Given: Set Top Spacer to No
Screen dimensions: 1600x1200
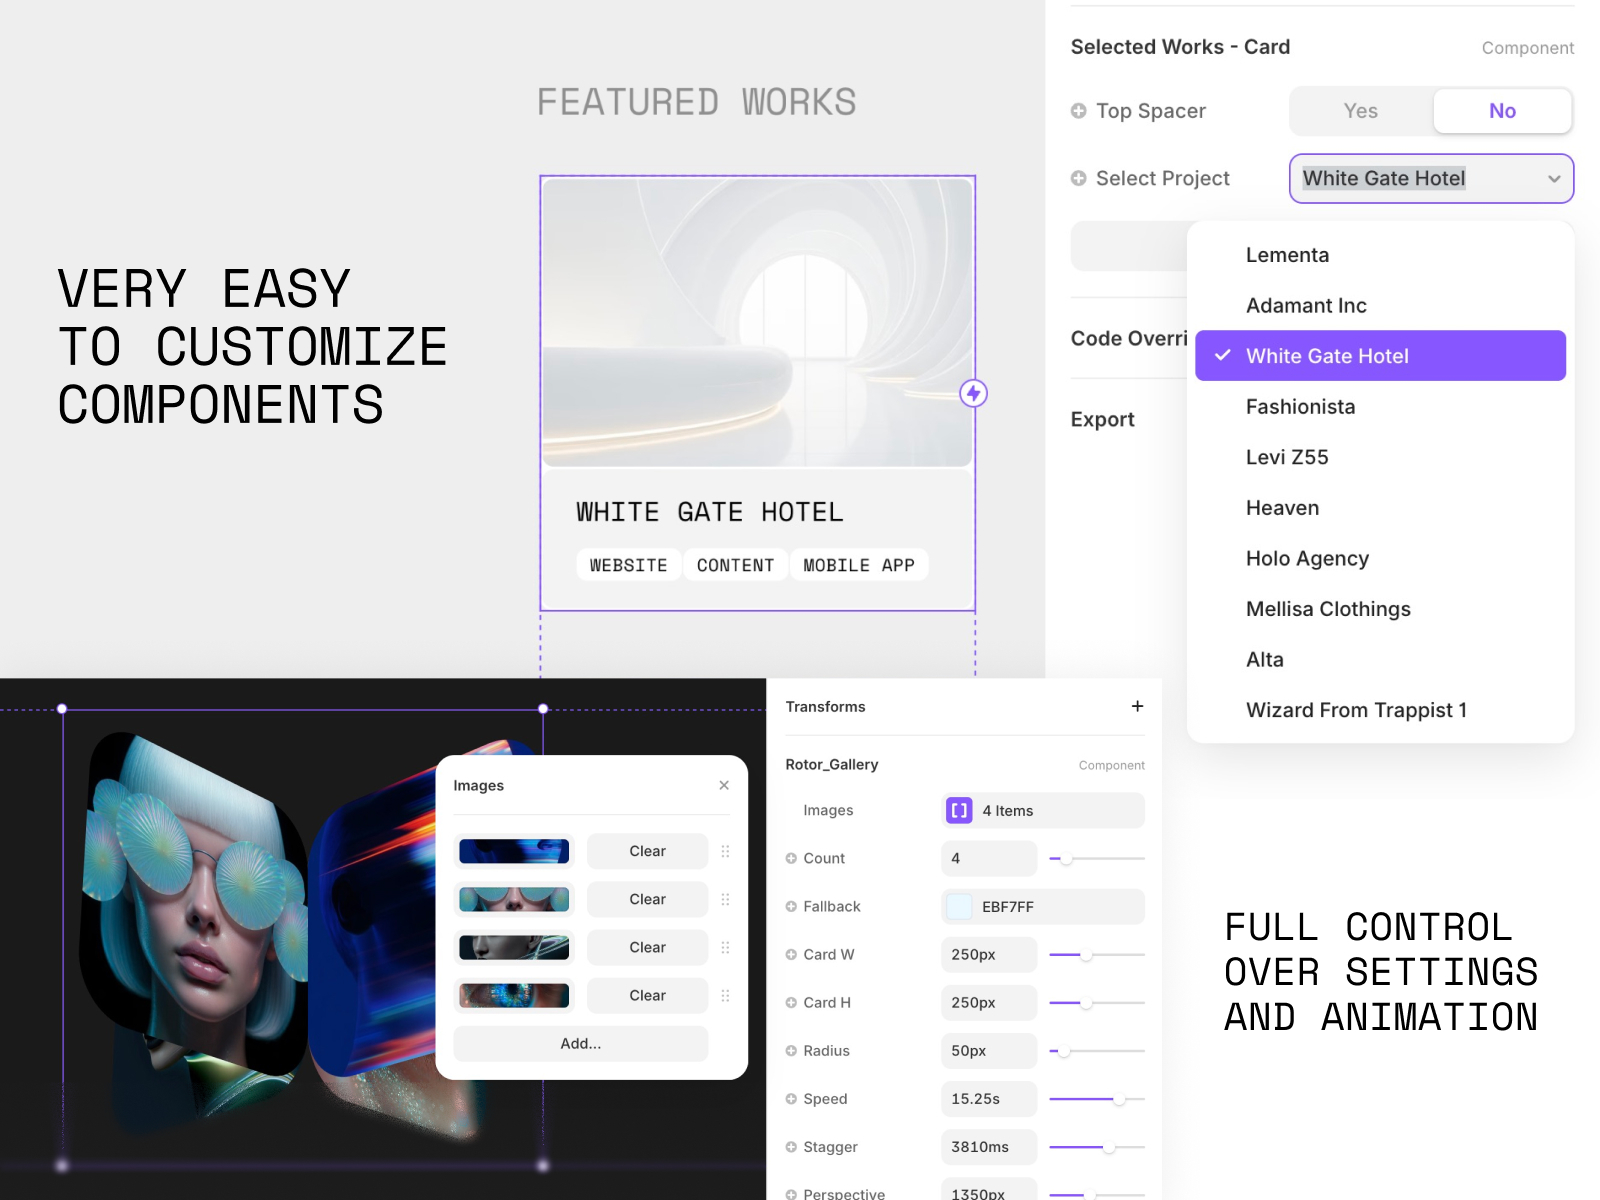Looking at the screenshot, I should pyautogui.click(x=1501, y=111).
